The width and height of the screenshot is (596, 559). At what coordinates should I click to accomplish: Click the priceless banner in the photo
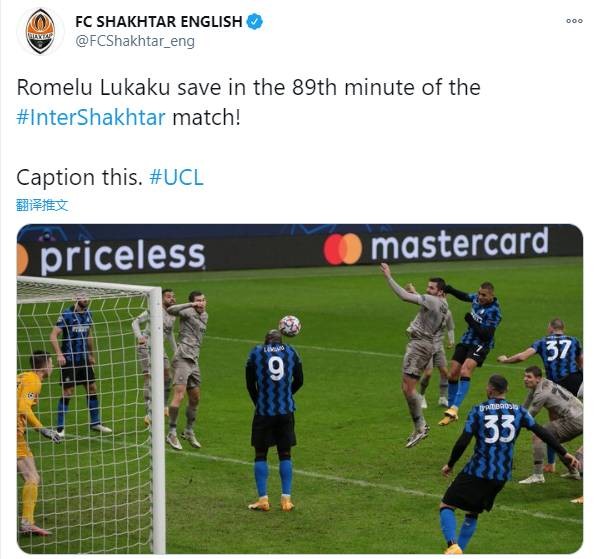pos(122,256)
